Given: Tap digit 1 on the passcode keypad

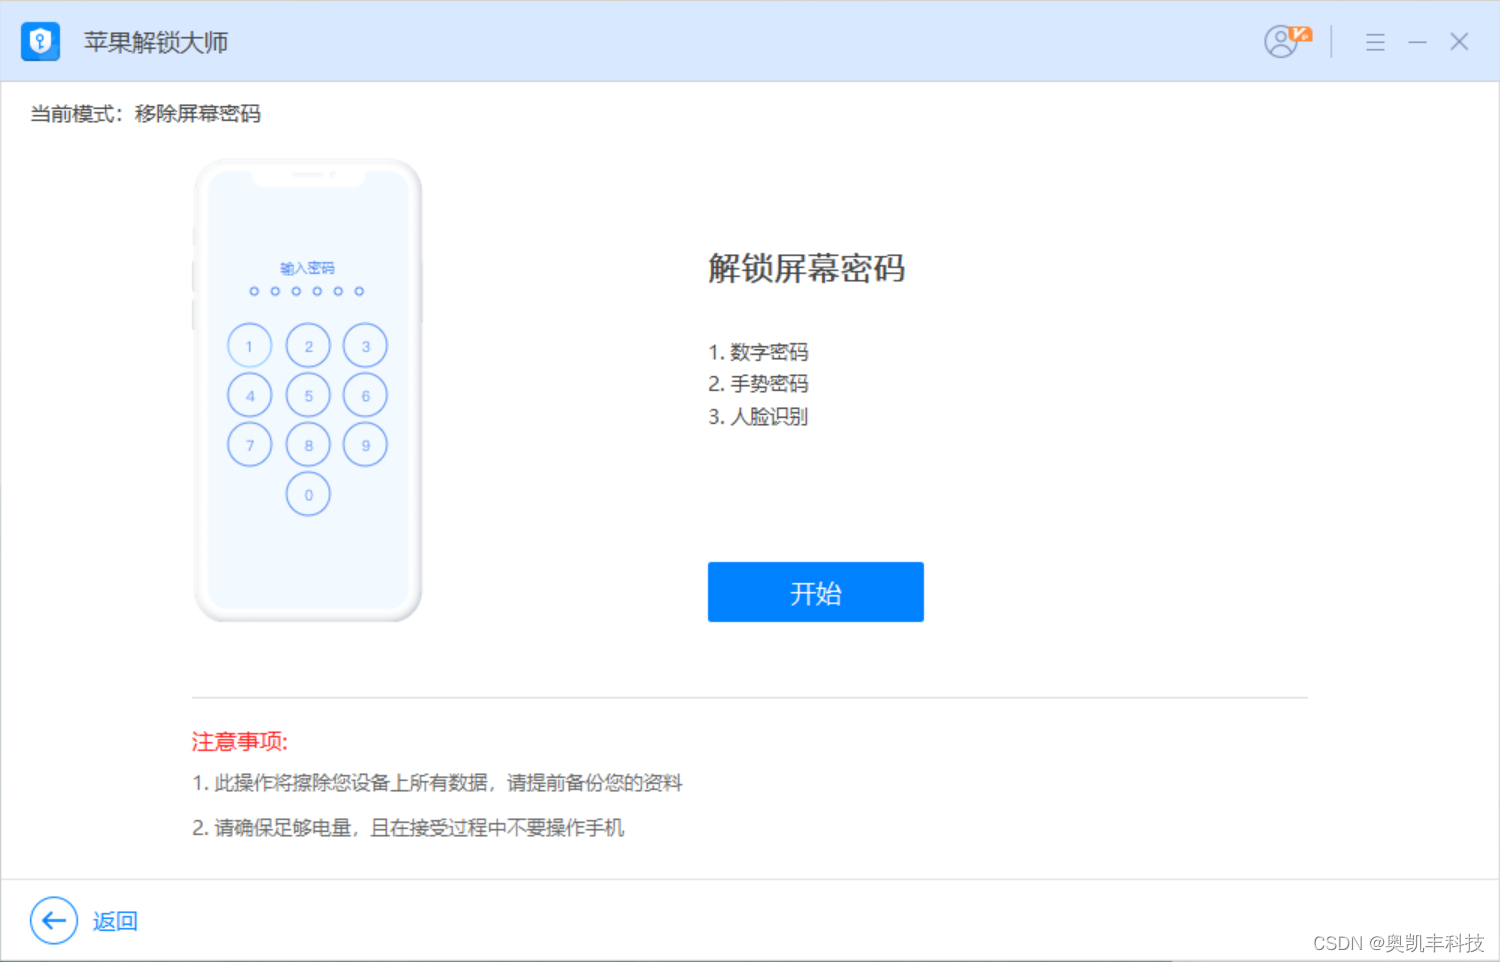Looking at the screenshot, I should click(249, 345).
